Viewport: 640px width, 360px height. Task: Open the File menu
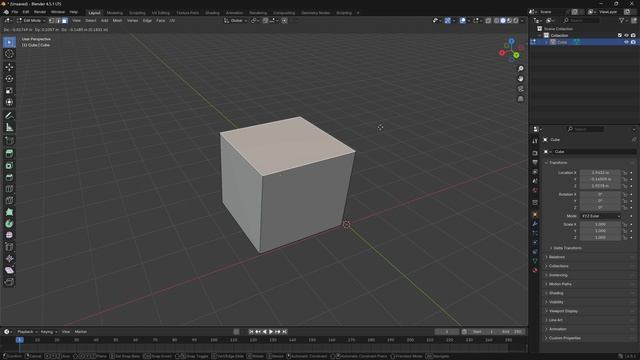pos(15,12)
